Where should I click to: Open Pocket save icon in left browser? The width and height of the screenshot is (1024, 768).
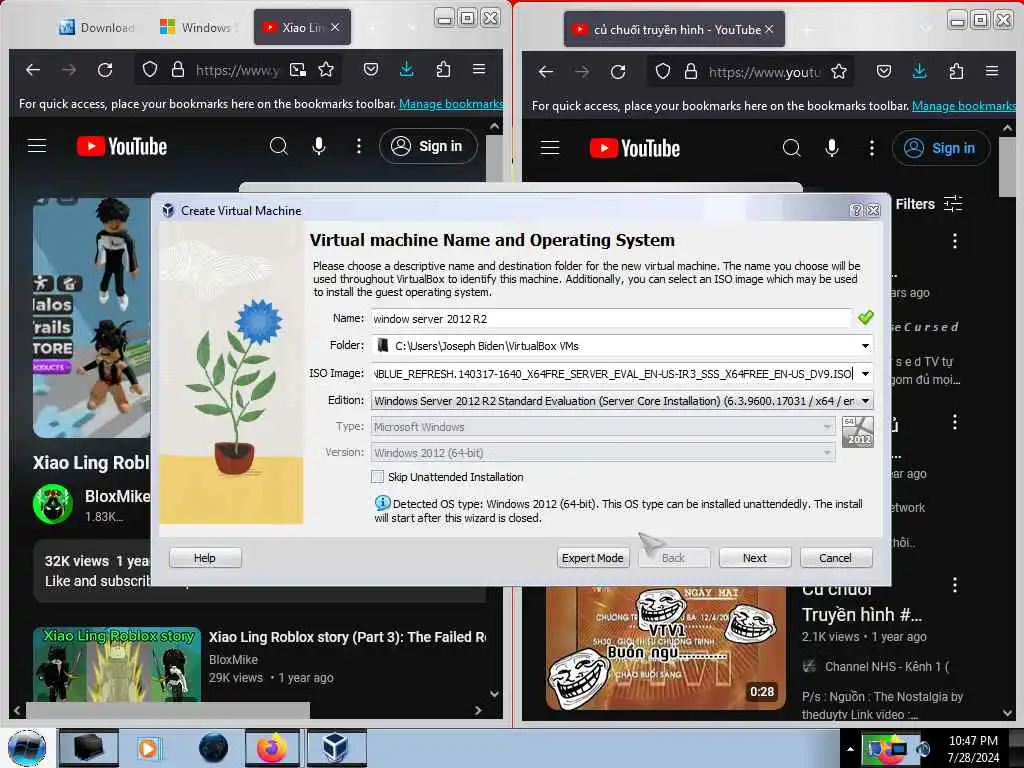[370, 69]
